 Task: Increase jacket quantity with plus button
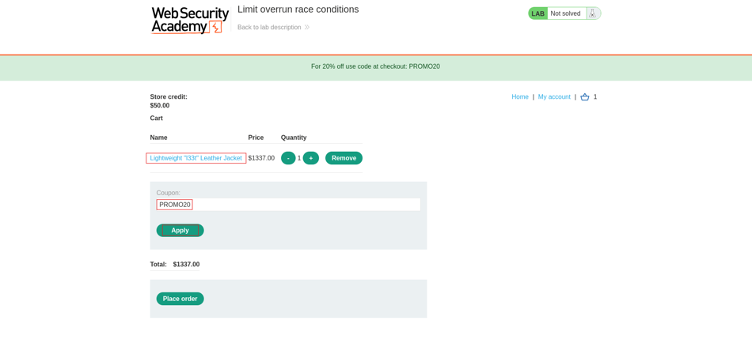311,158
